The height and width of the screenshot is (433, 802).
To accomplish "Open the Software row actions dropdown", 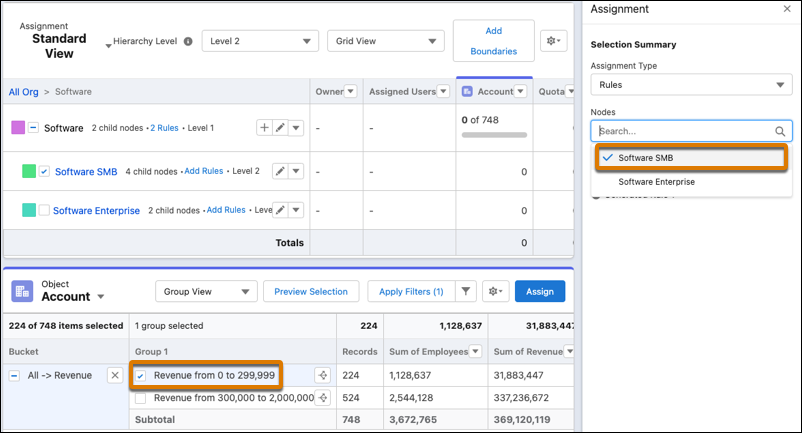I will (296, 128).
